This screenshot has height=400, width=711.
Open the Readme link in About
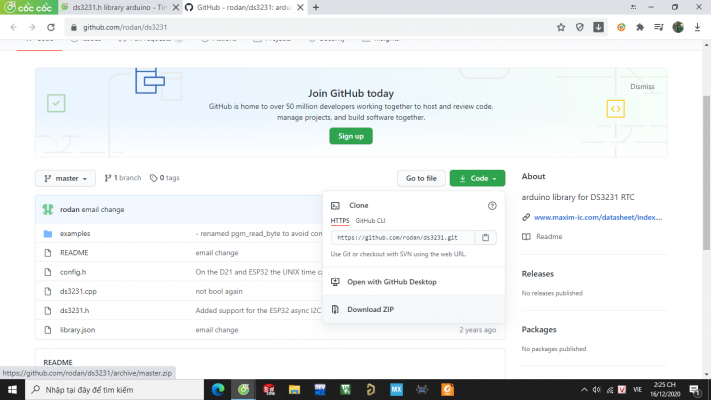coord(549,237)
